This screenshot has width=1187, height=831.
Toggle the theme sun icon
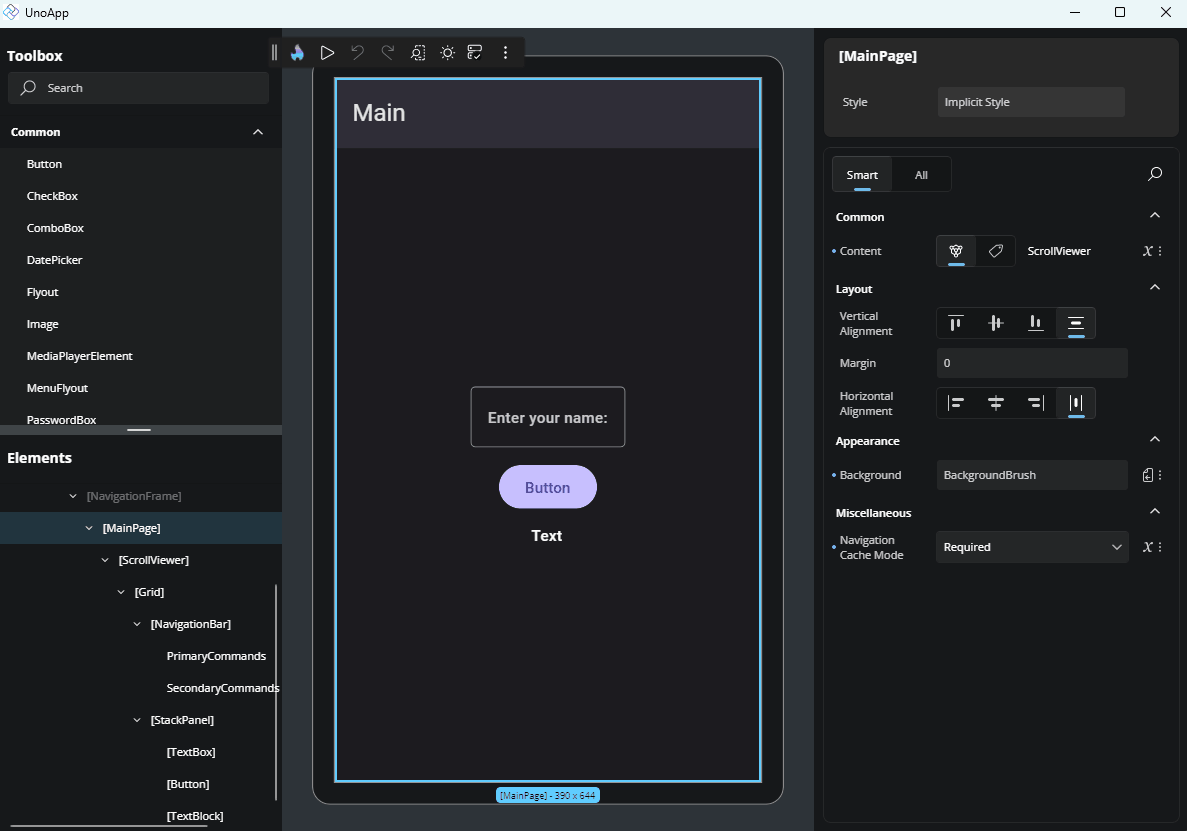point(447,52)
